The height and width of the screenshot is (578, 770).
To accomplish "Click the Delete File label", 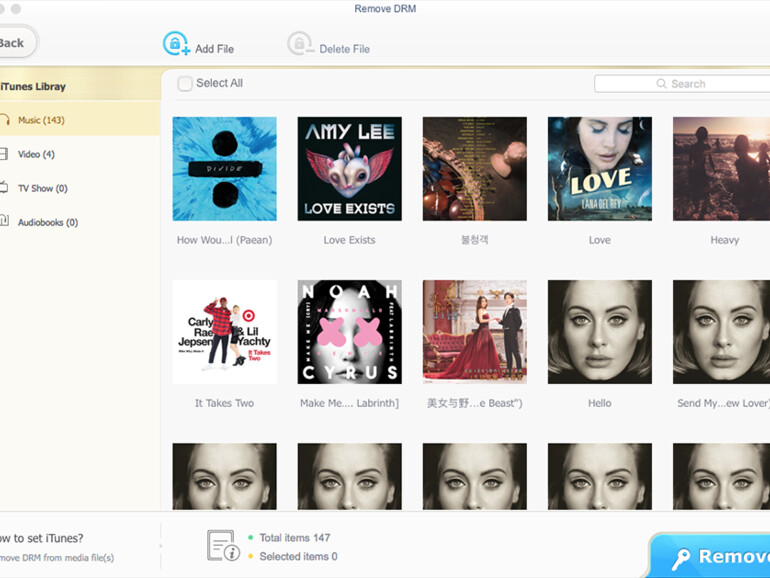I will (x=345, y=49).
